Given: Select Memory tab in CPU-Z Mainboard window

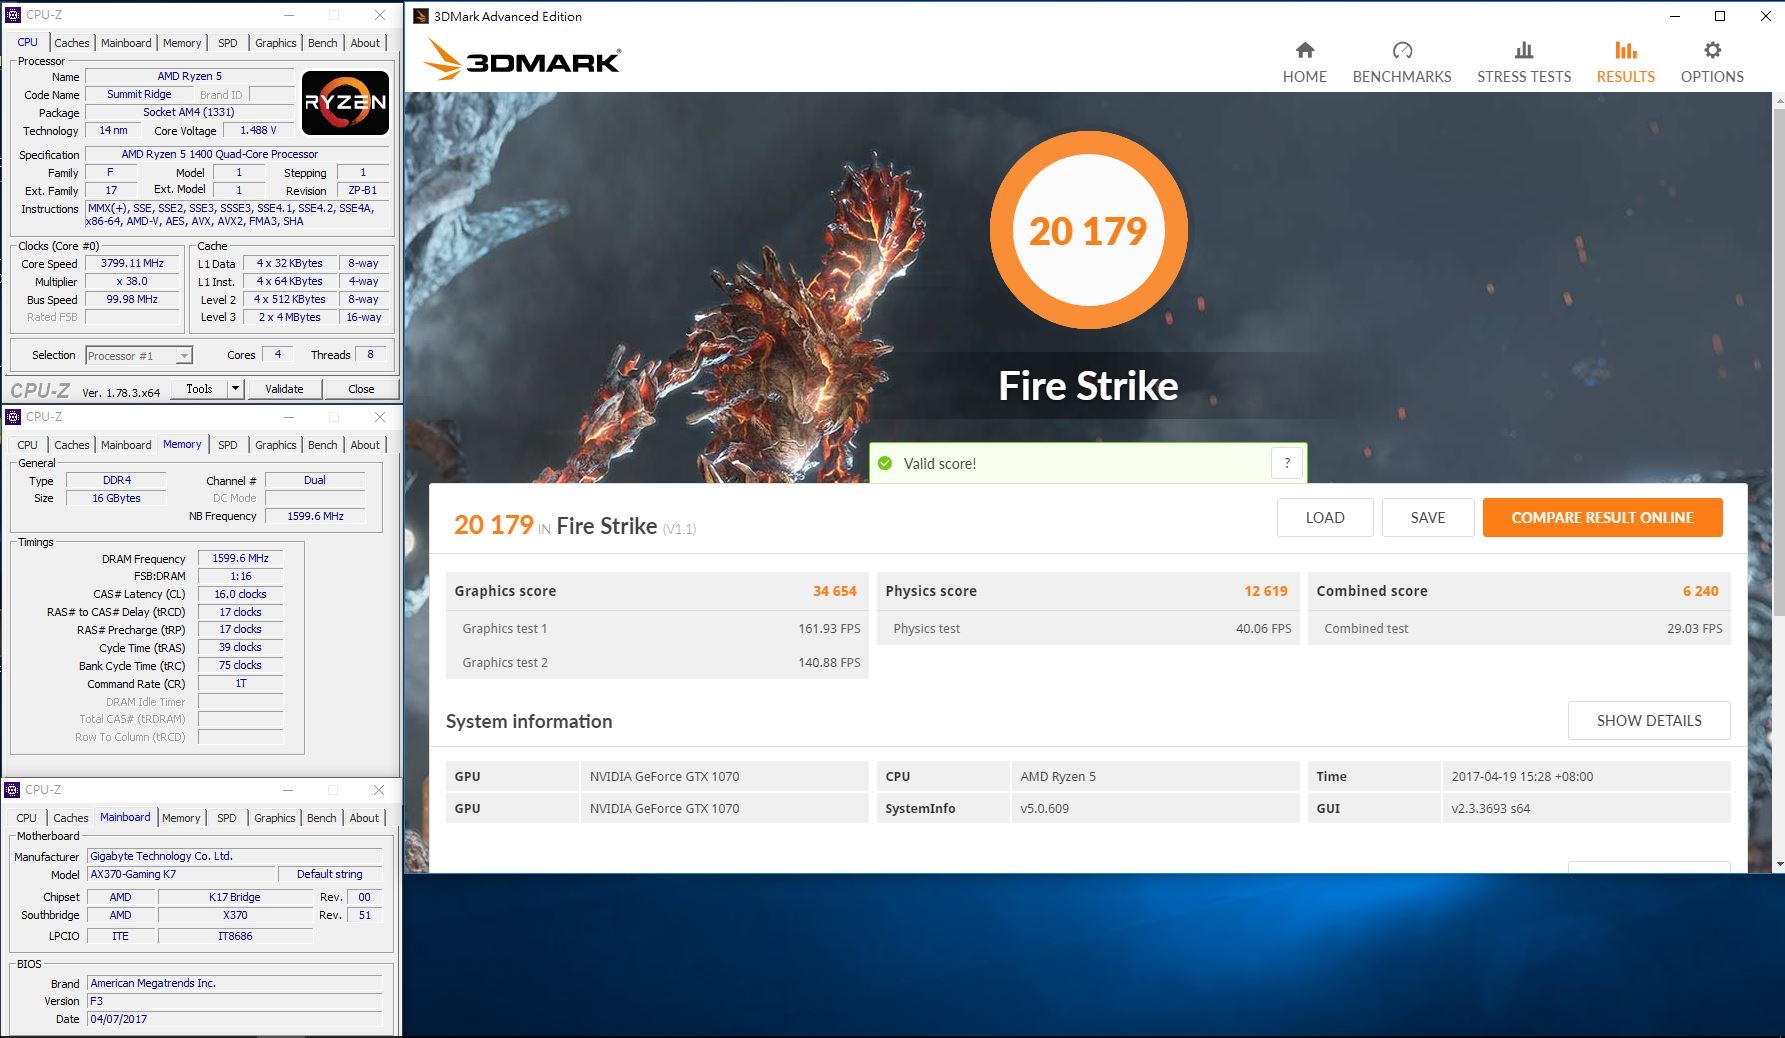Looking at the screenshot, I should [x=181, y=818].
